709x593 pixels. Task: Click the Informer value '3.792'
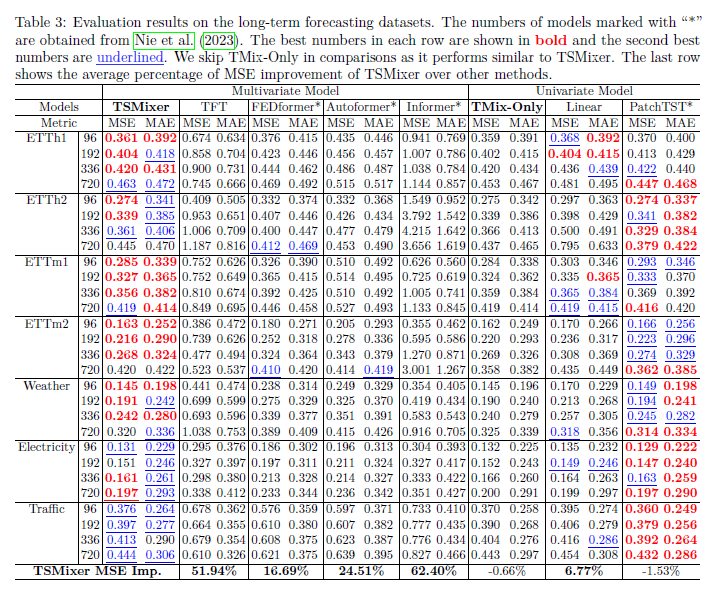(416, 216)
